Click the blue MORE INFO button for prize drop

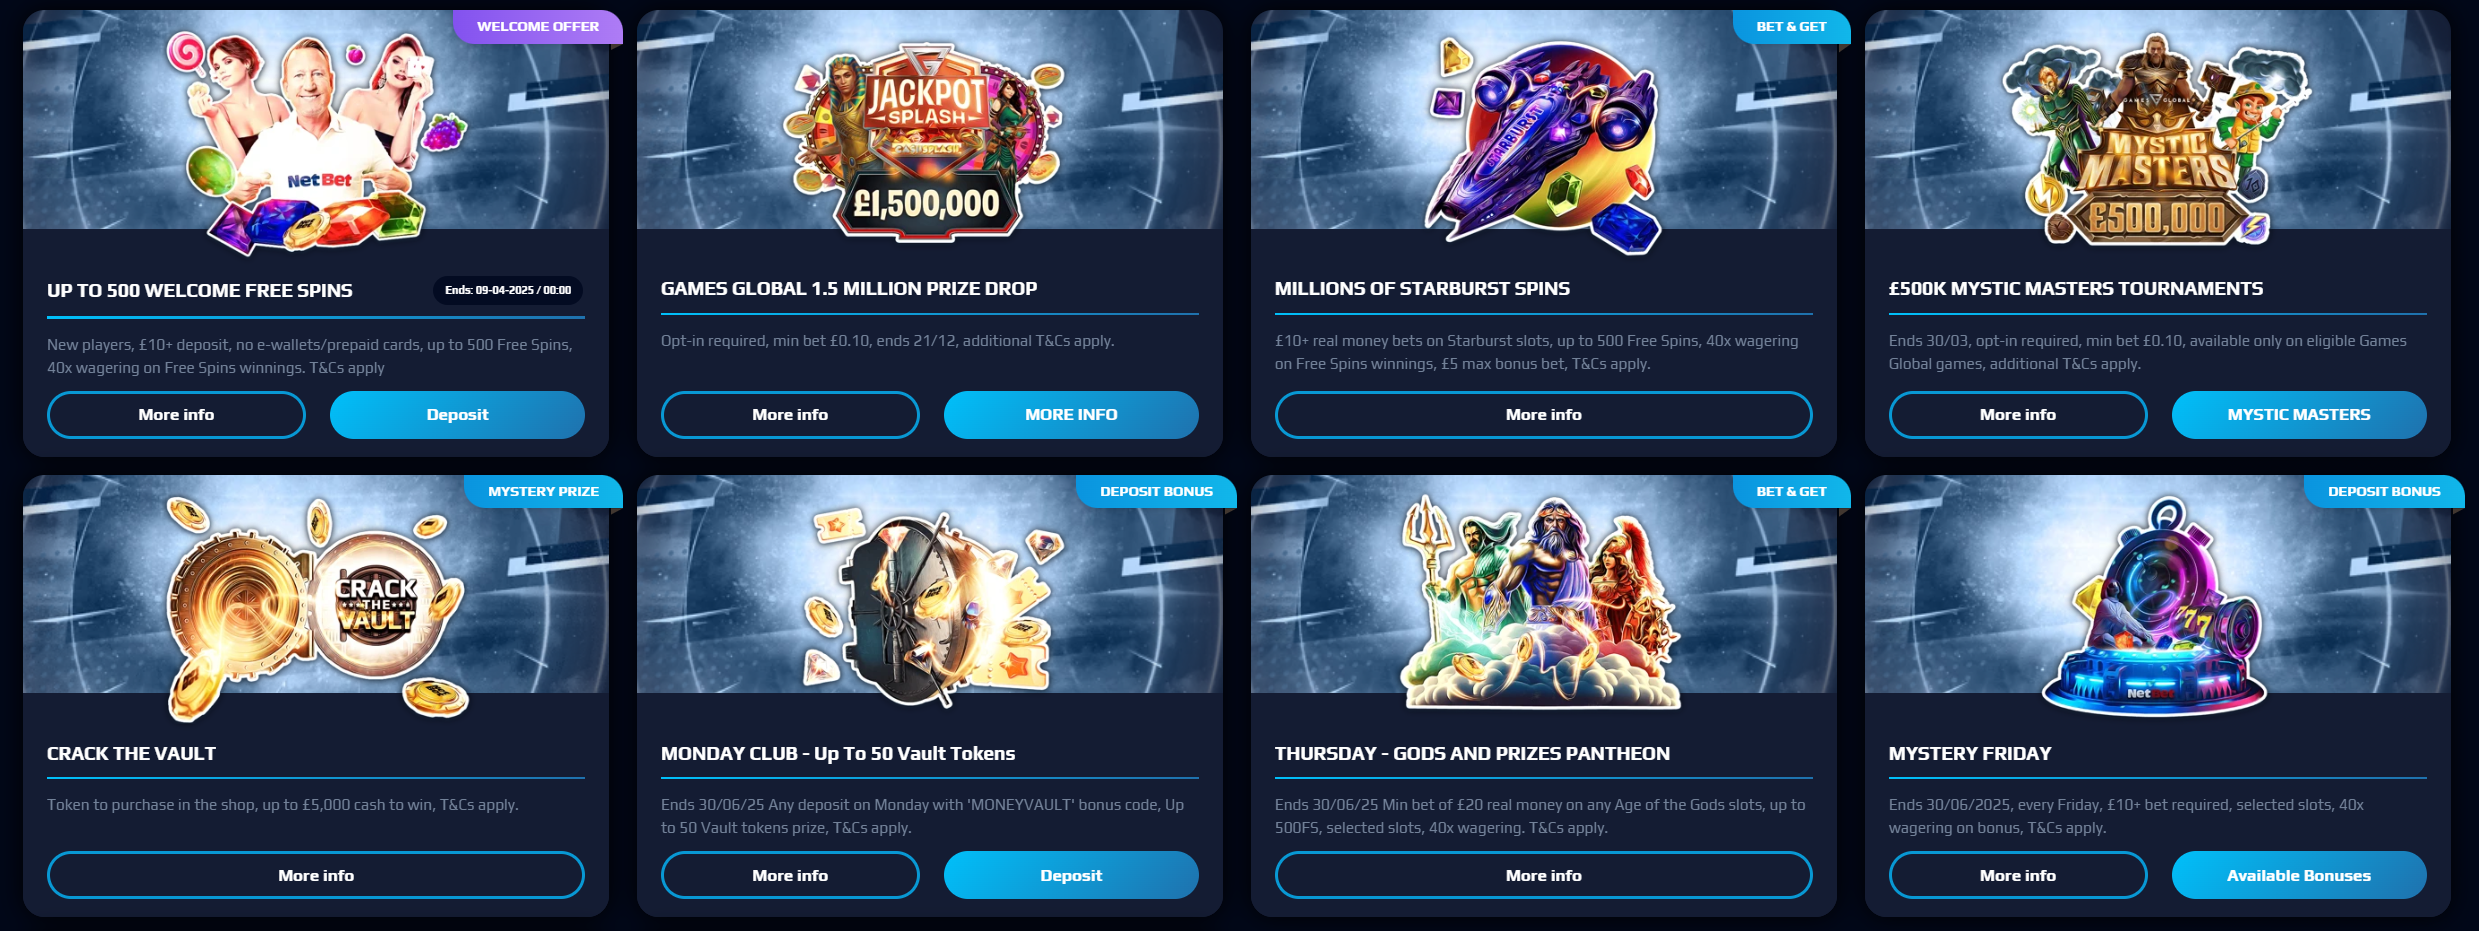point(1071,415)
